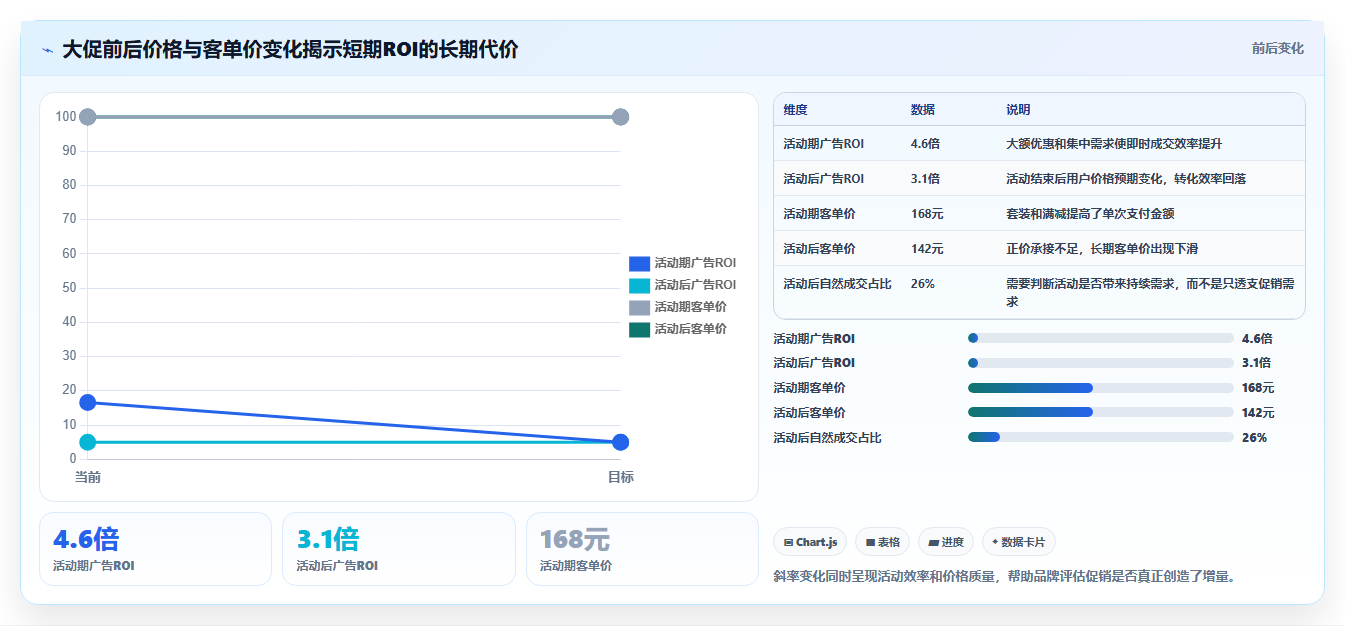Open the 3.1倍 活动后广告ROI stat card
The height and width of the screenshot is (626, 1345).
pos(399,549)
